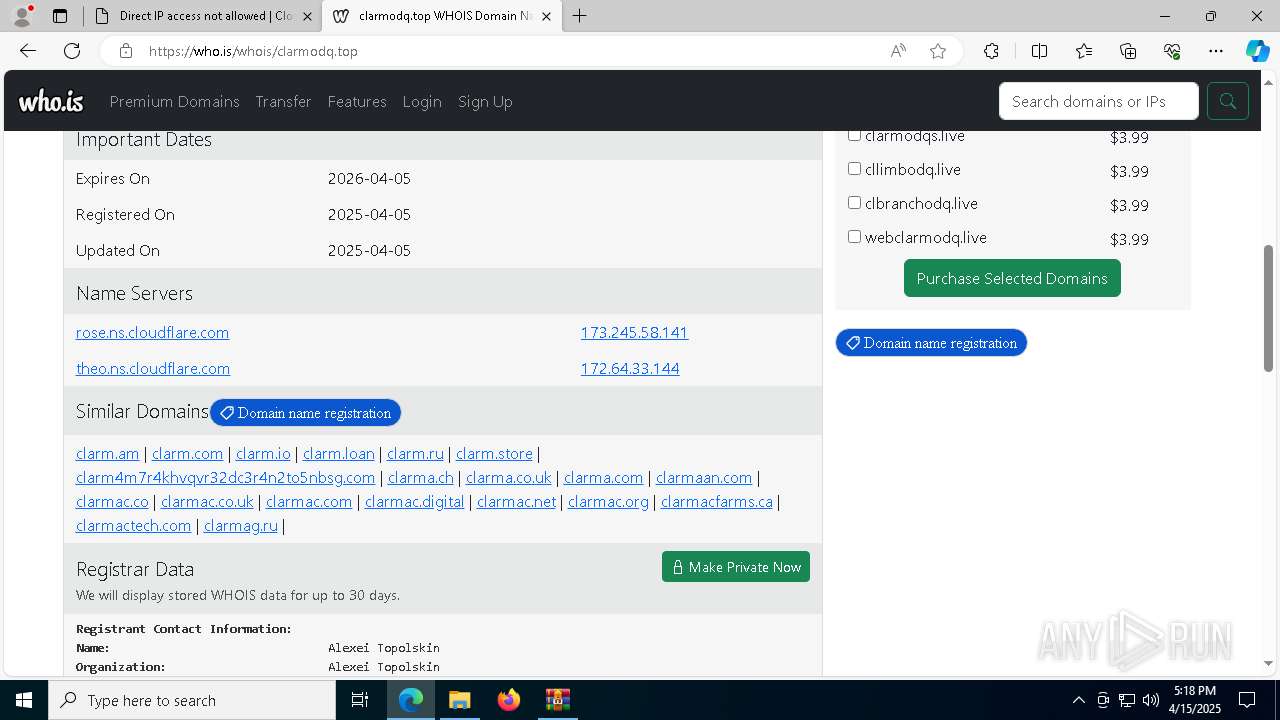Image resolution: width=1280 pixels, height=720 pixels.
Task: Open IP 173.245.58.141 link
Action: point(634,332)
